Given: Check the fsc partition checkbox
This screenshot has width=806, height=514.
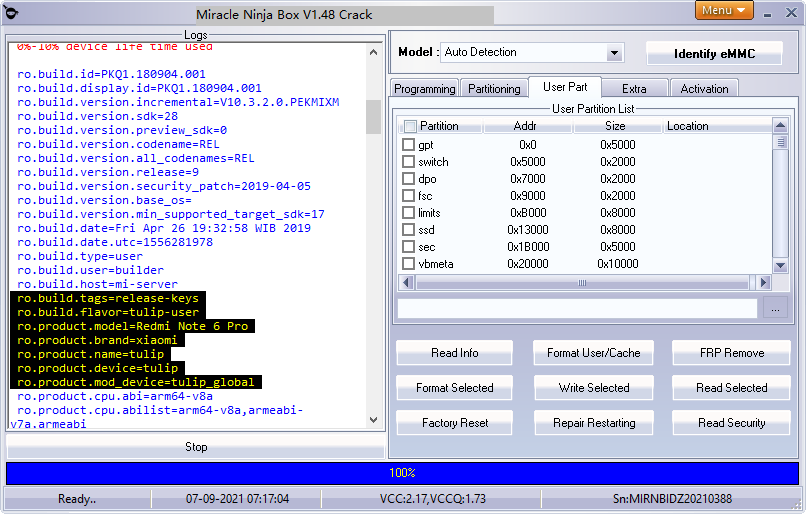Looking at the screenshot, I should (x=408, y=195).
